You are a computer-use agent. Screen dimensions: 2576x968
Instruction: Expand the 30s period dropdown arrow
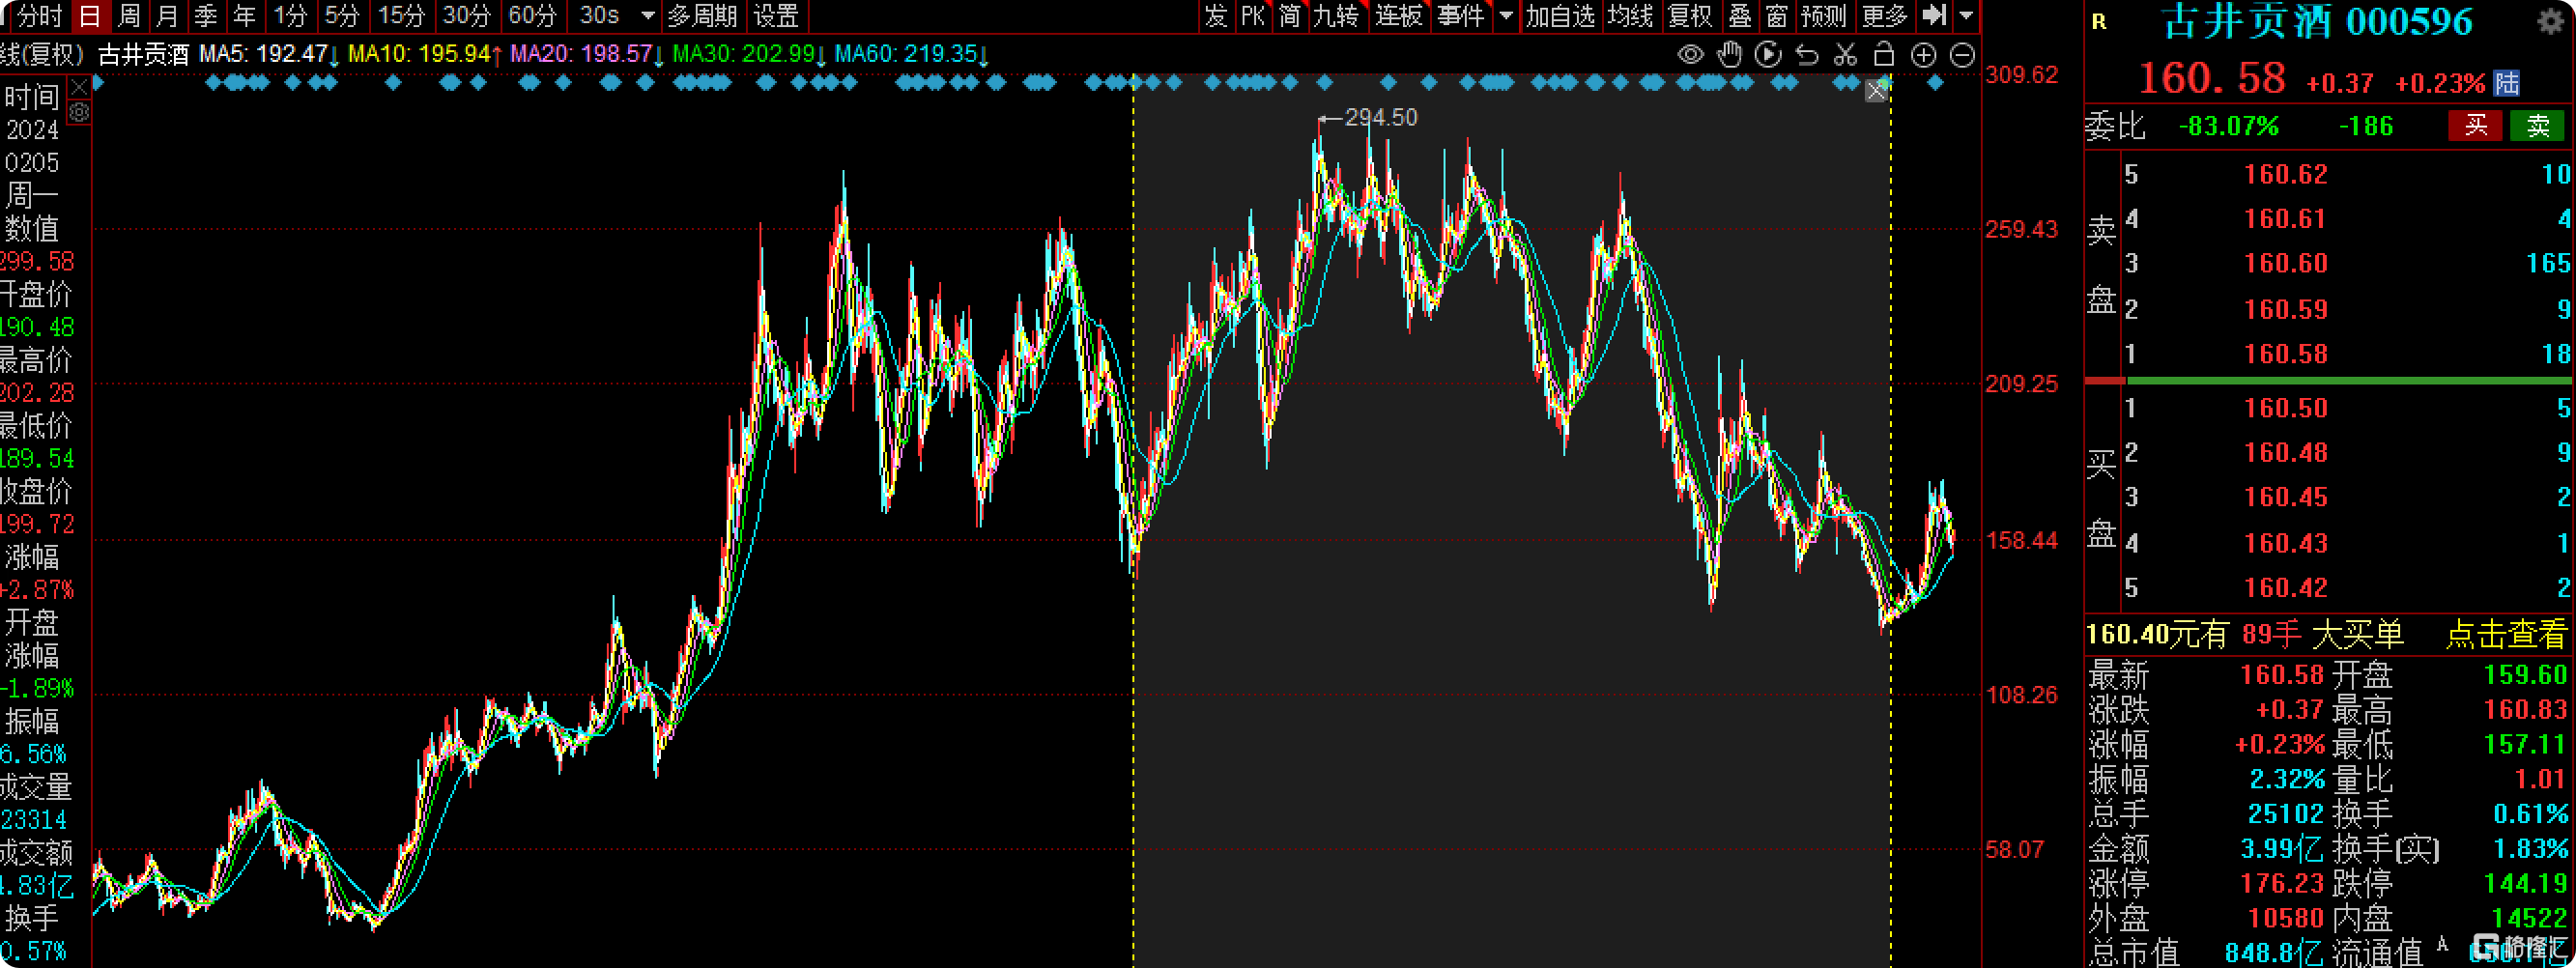[x=648, y=16]
